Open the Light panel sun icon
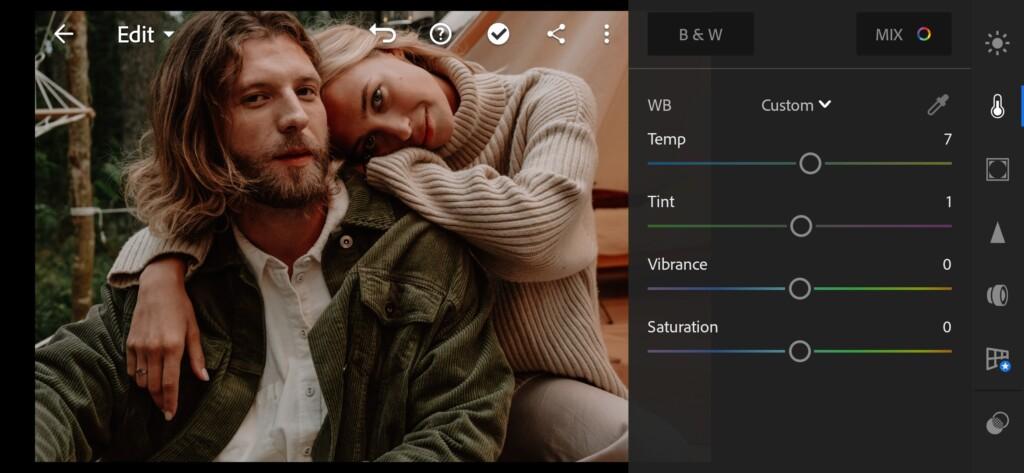 point(997,44)
